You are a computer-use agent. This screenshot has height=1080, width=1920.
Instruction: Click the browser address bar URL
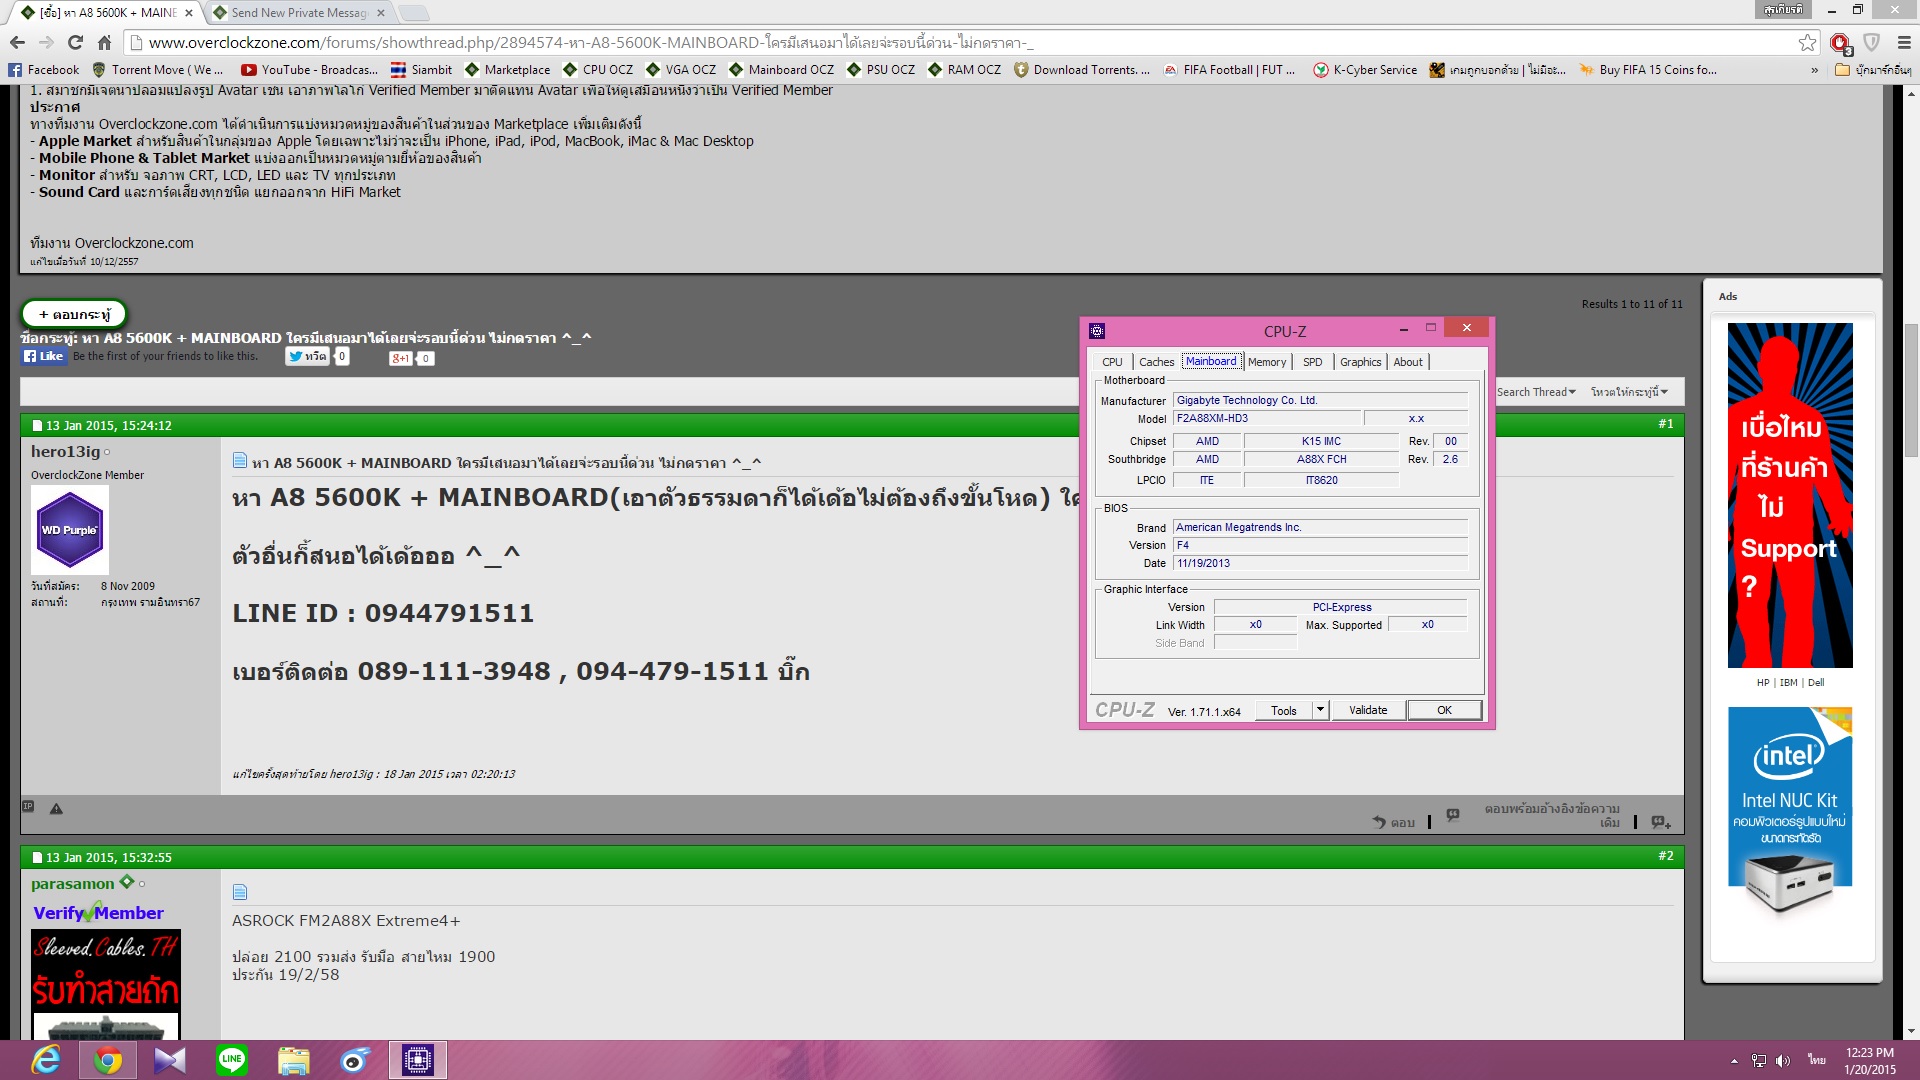[x=590, y=42]
